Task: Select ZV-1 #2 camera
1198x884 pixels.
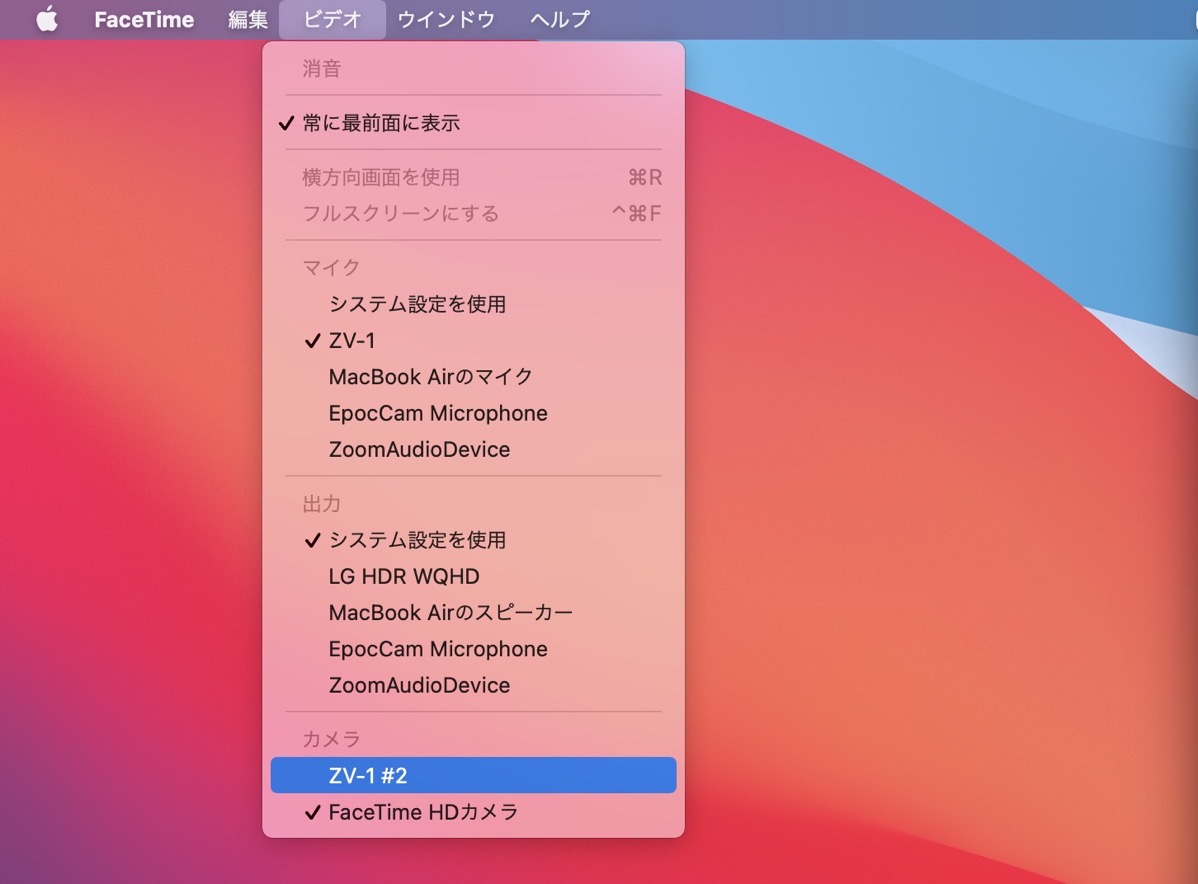Action: [x=473, y=776]
